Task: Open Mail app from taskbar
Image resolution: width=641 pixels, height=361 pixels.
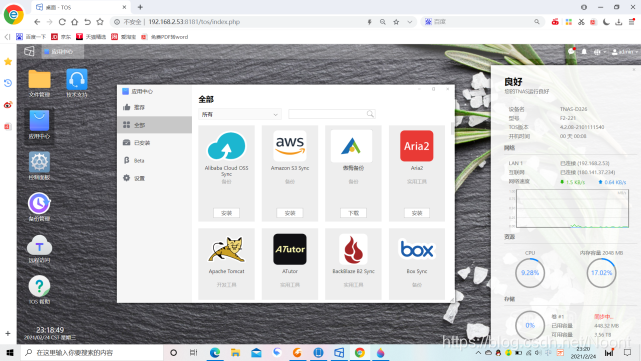Action: (256, 352)
